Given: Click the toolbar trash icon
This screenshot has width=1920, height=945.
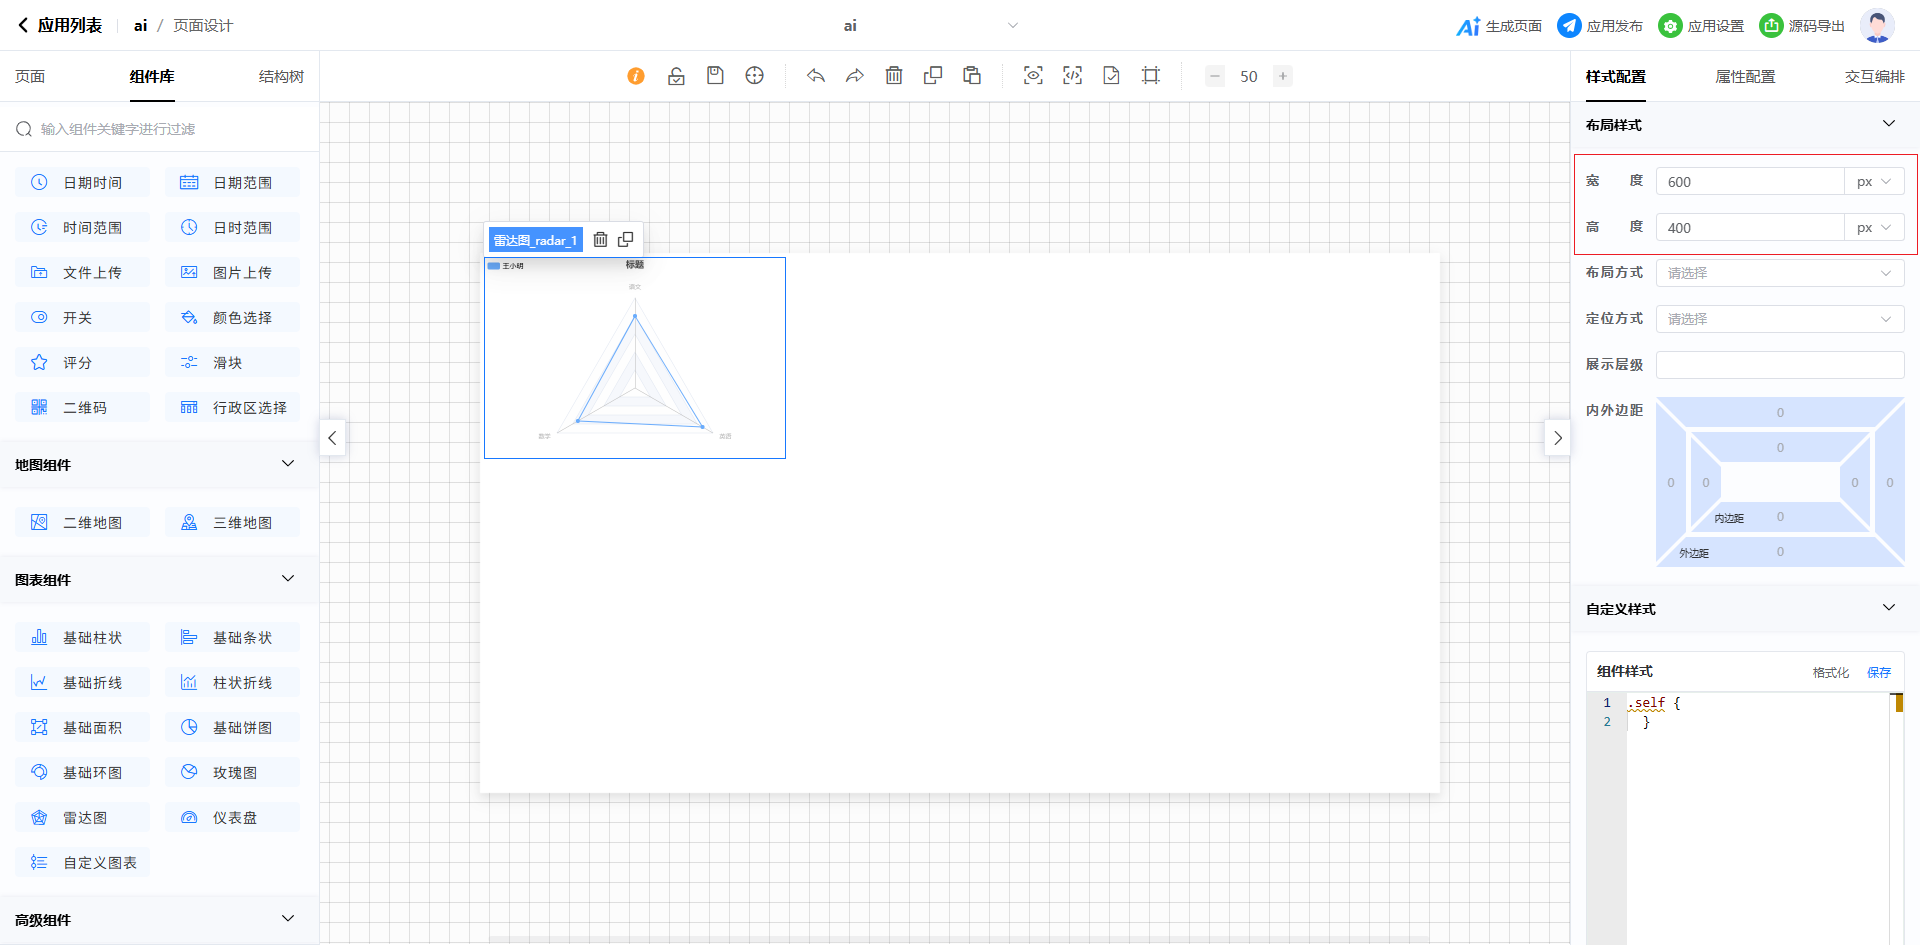Looking at the screenshot, I should pos(894,76).
